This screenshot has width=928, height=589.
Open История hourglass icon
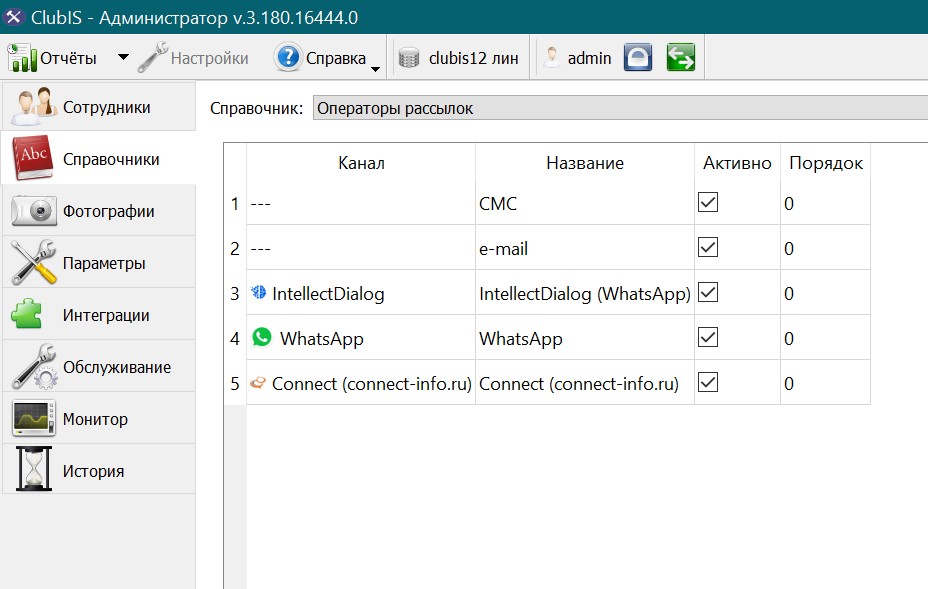[34, 469]
